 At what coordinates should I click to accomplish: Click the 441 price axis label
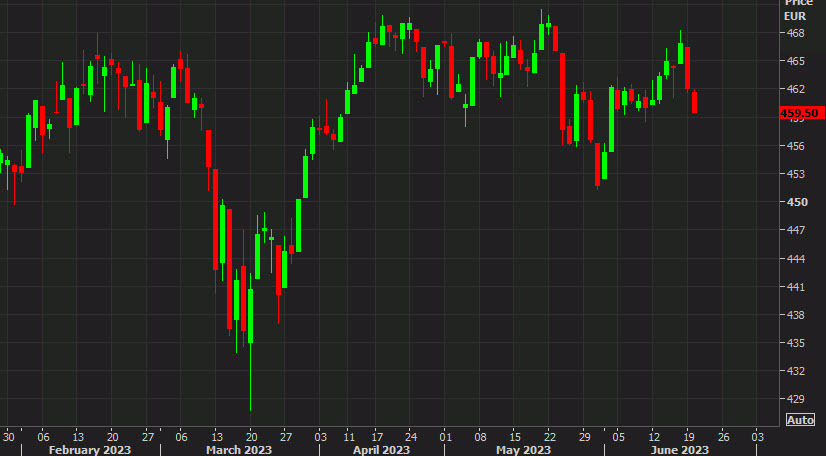[795, 287]
